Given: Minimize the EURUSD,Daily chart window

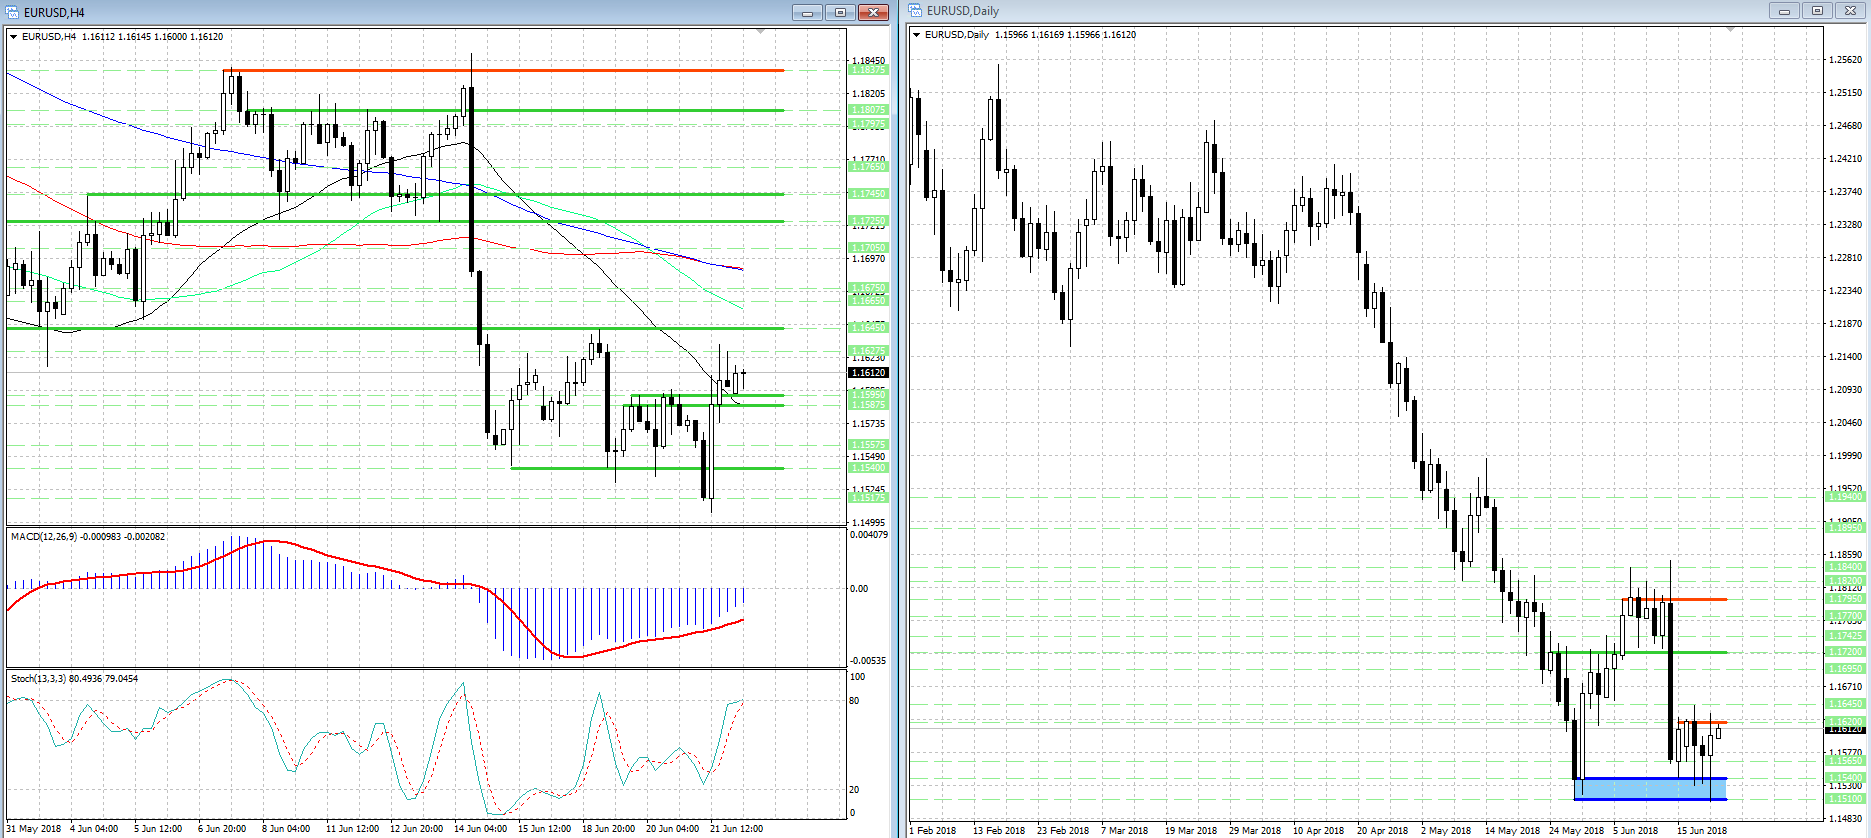Looking at the screenshot, I should pyautogui.click(x=1783, y=11).
